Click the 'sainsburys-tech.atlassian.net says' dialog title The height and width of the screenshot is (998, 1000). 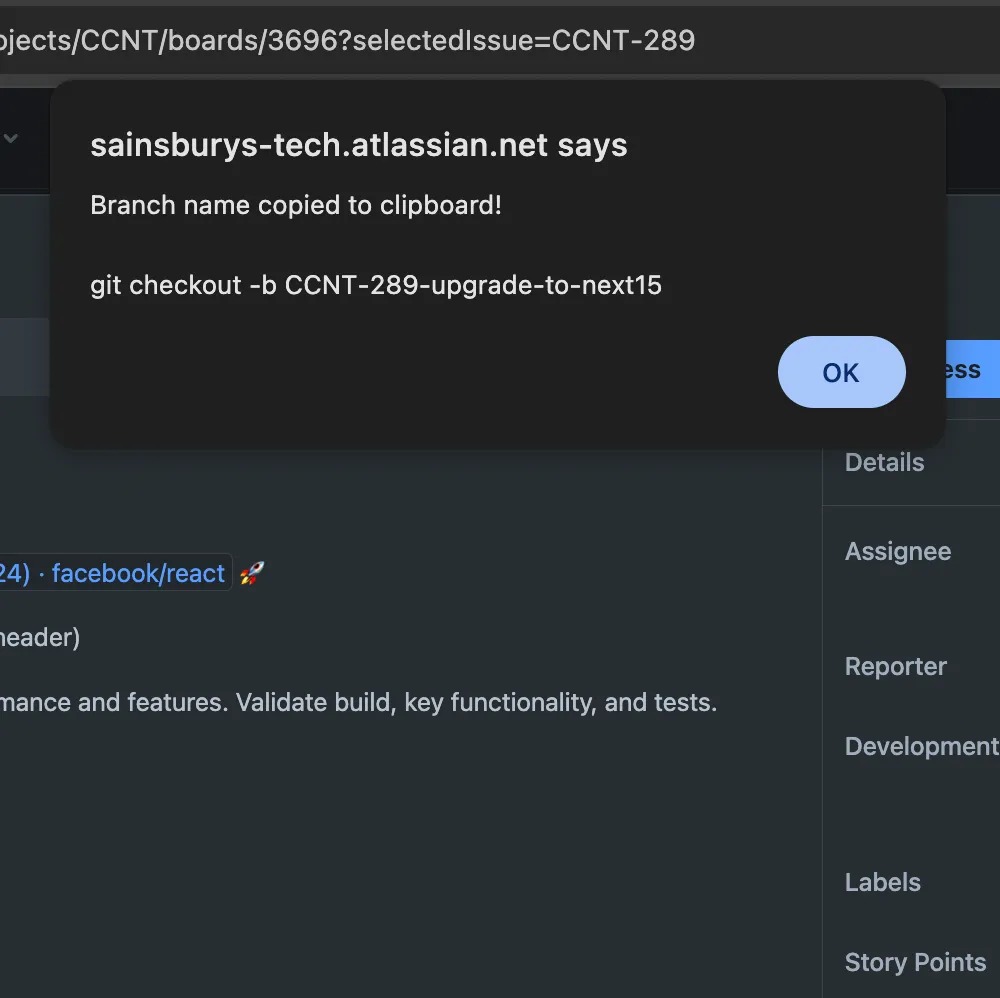pyautogui.click(x=358, y=145)
